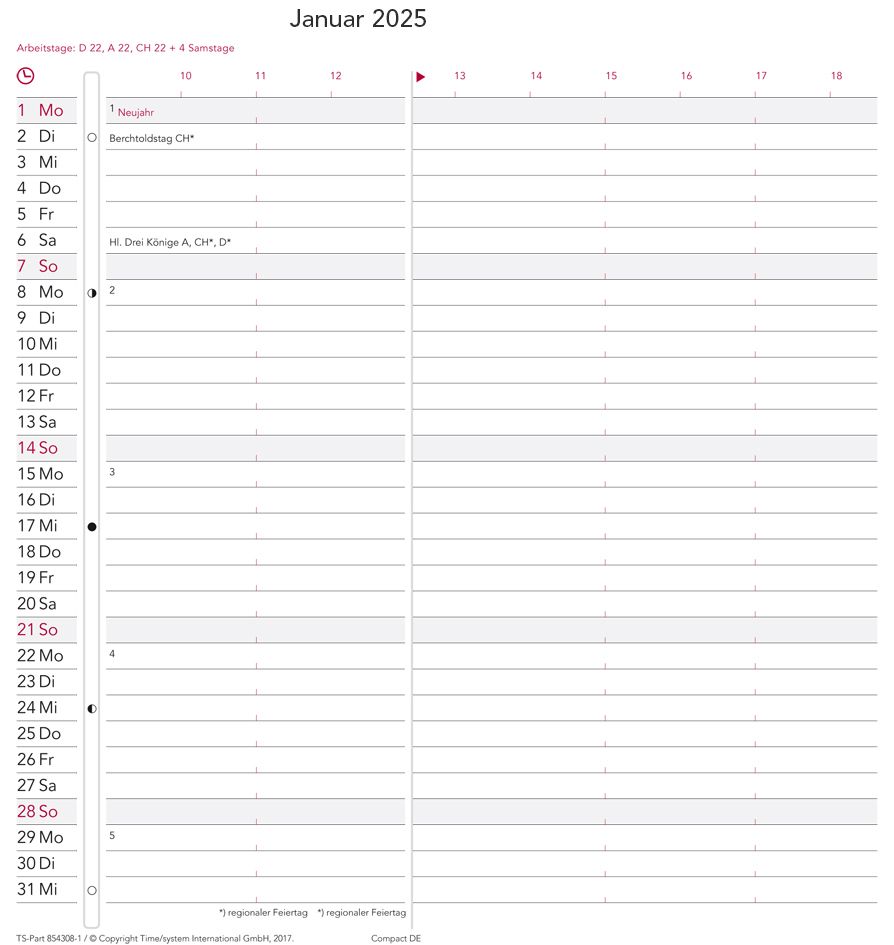Viewport: 894px width, 945px height.
Task: Click the 18 hour column header
Action: (x=836, y=75)
